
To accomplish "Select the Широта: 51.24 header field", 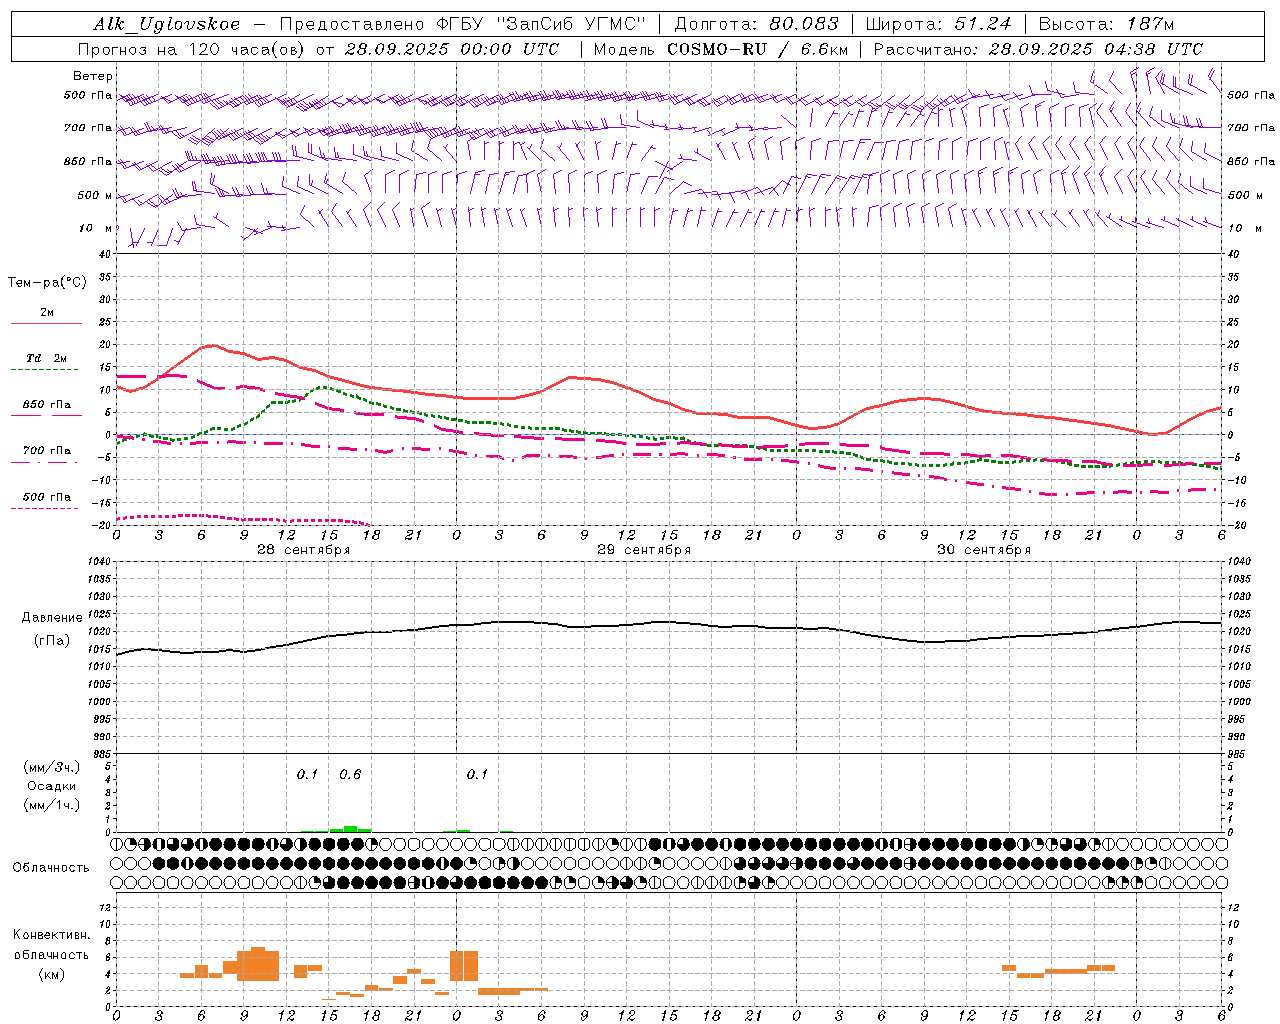I will click(x=938, y=24).
